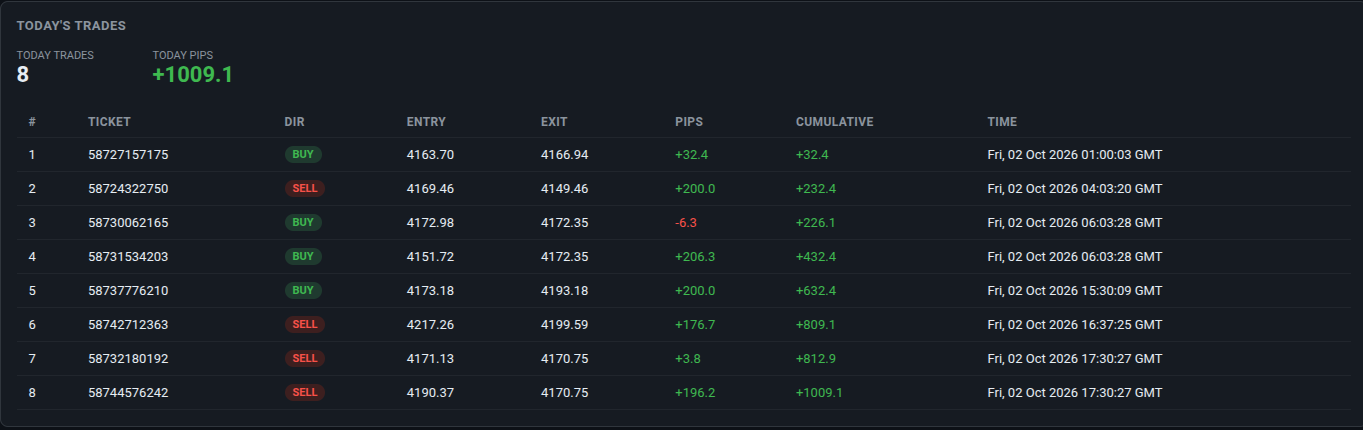Click the SELL badge for ticket 58732180192

(x=305, y=359)
